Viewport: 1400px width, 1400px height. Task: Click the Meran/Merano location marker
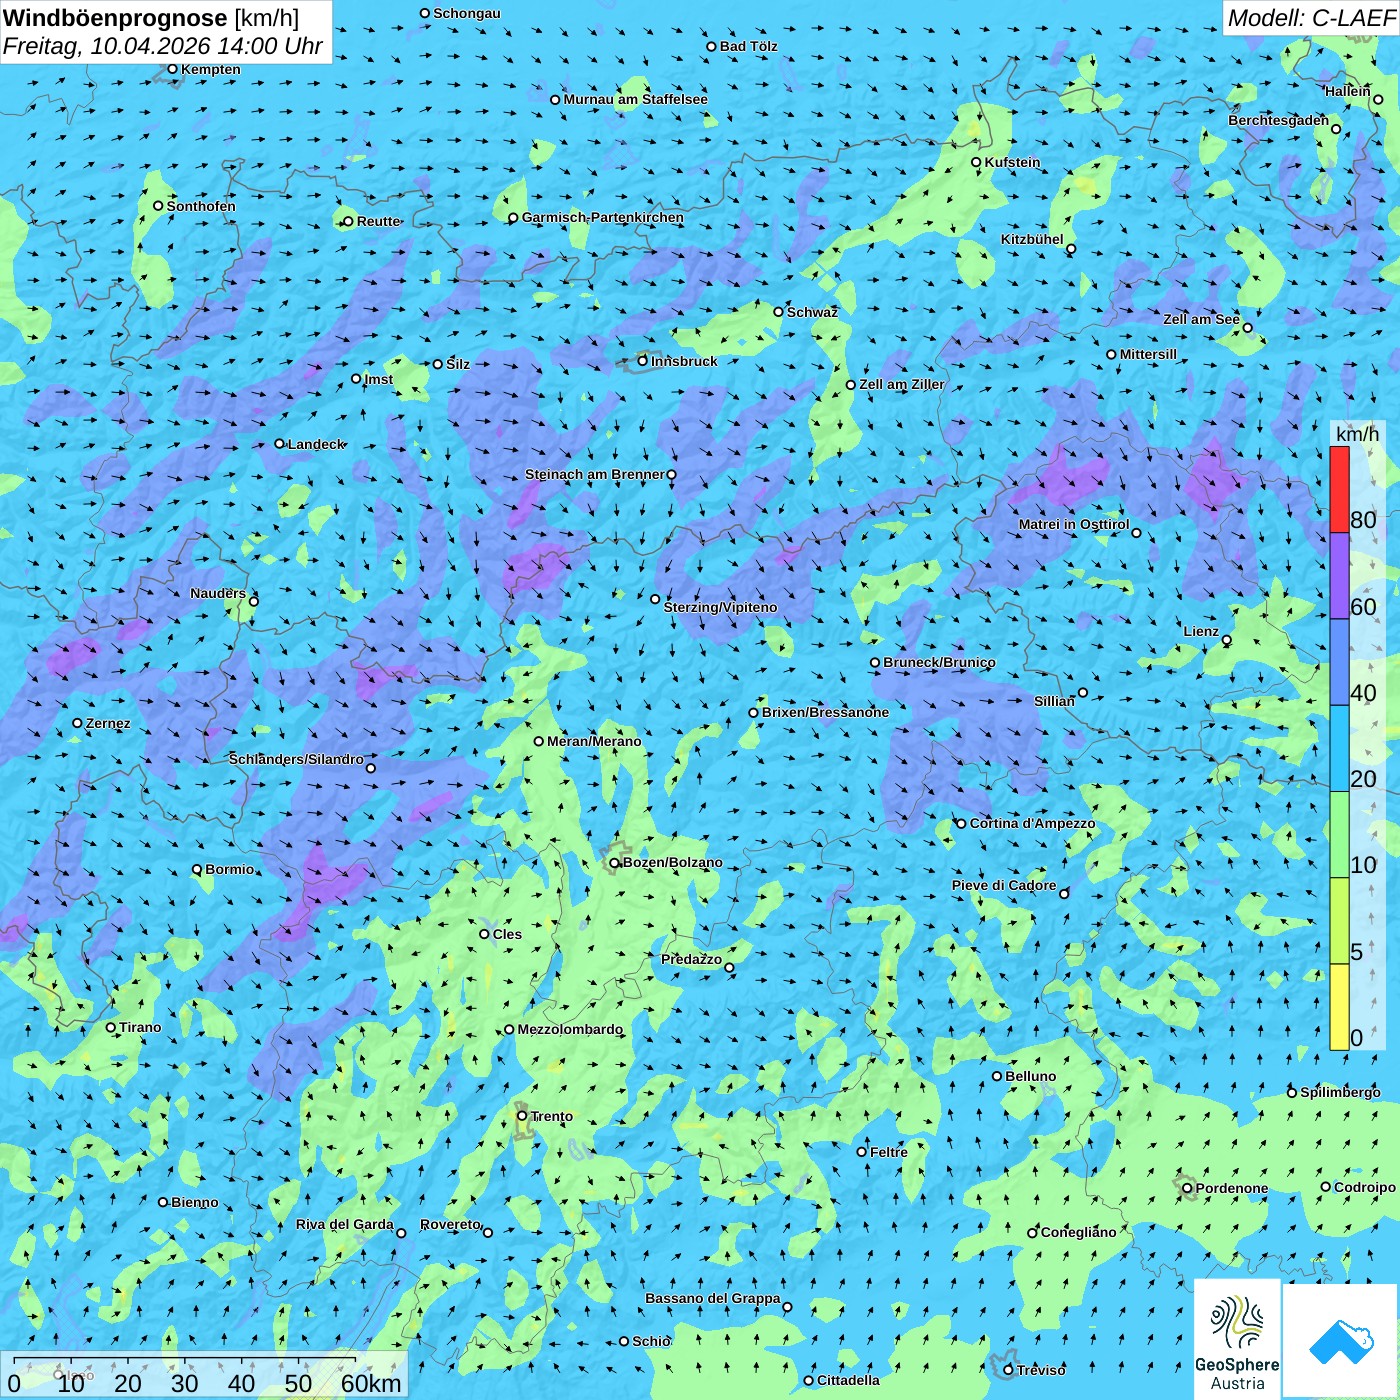coord(539,741)
